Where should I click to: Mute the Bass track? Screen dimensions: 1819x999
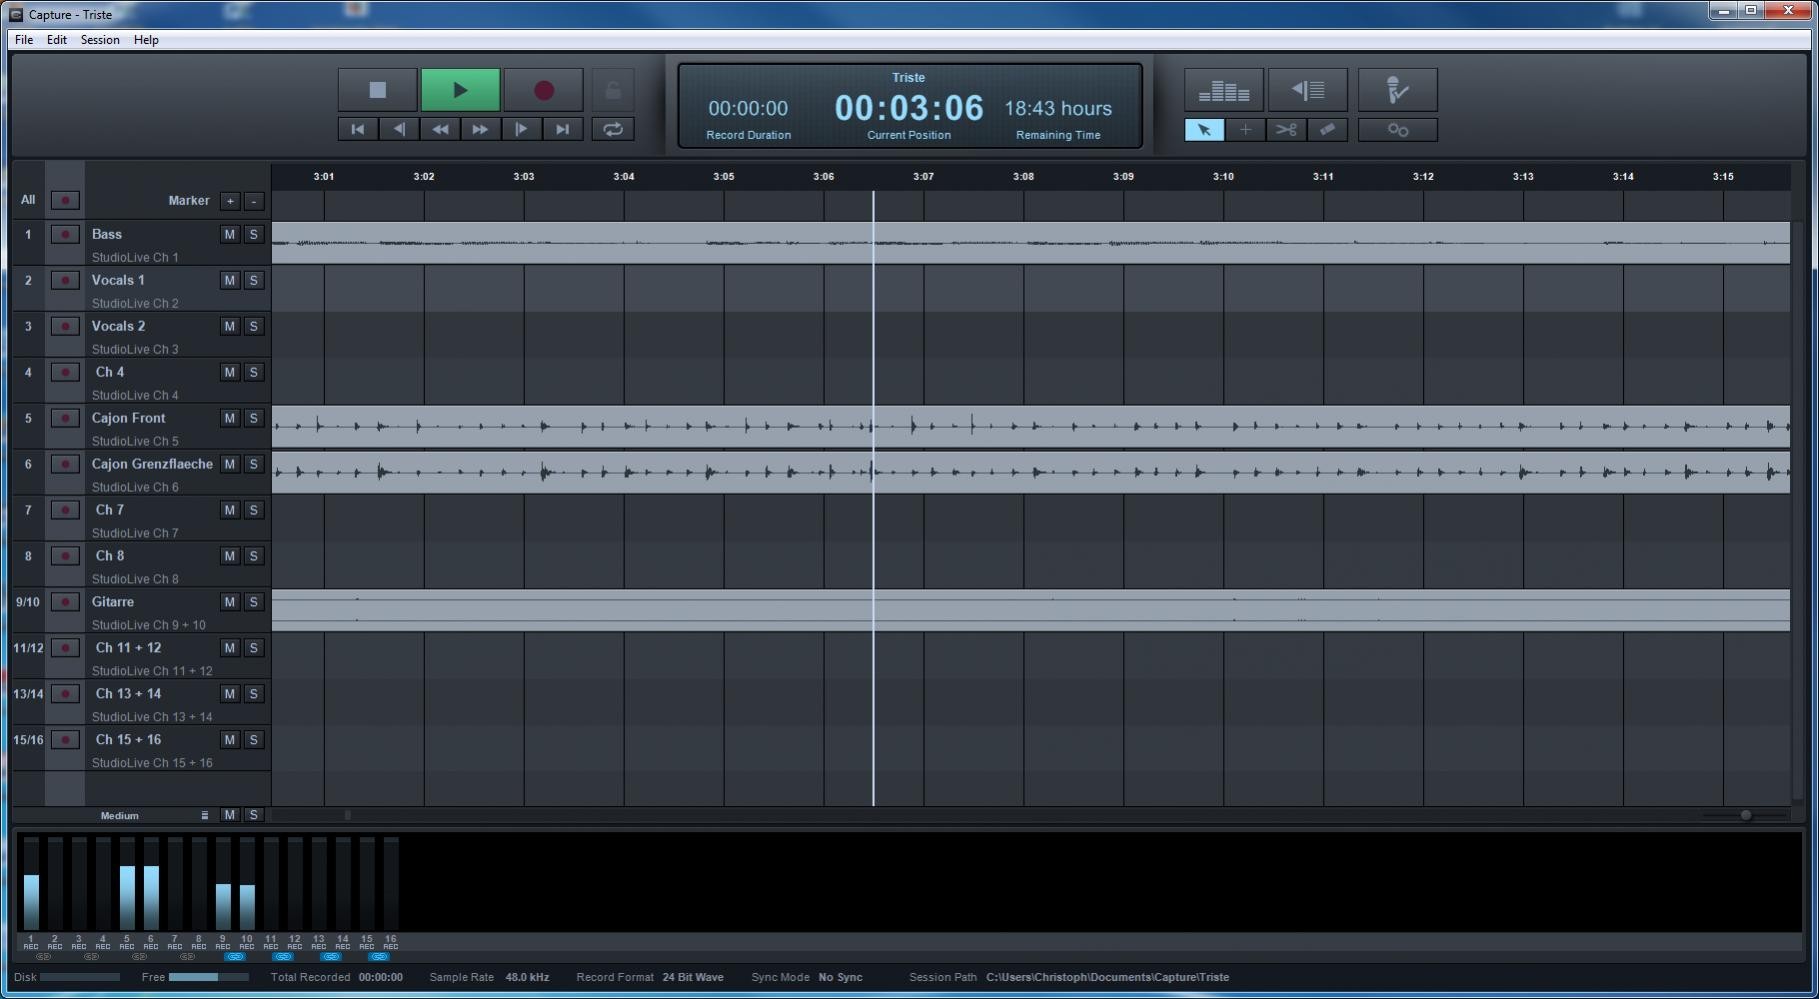[x=230, y=234]
